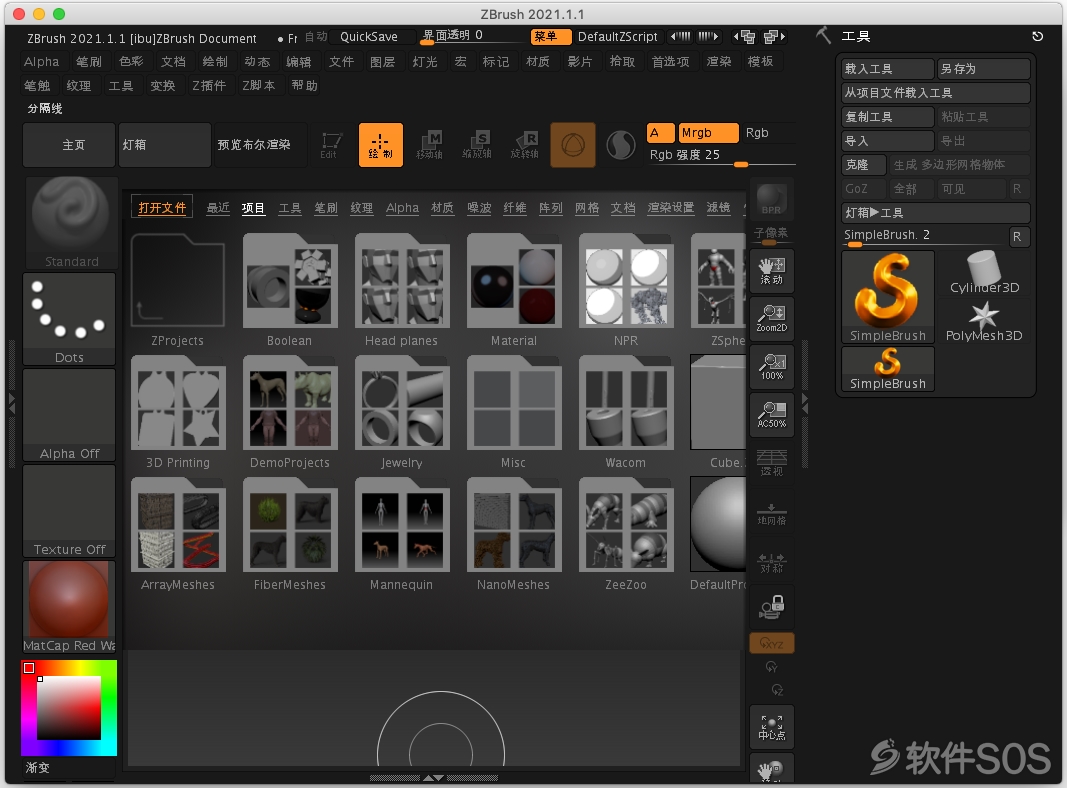Select the Cylinder3D tool icon
This screenshot has width=1067, height=788.
984,273
